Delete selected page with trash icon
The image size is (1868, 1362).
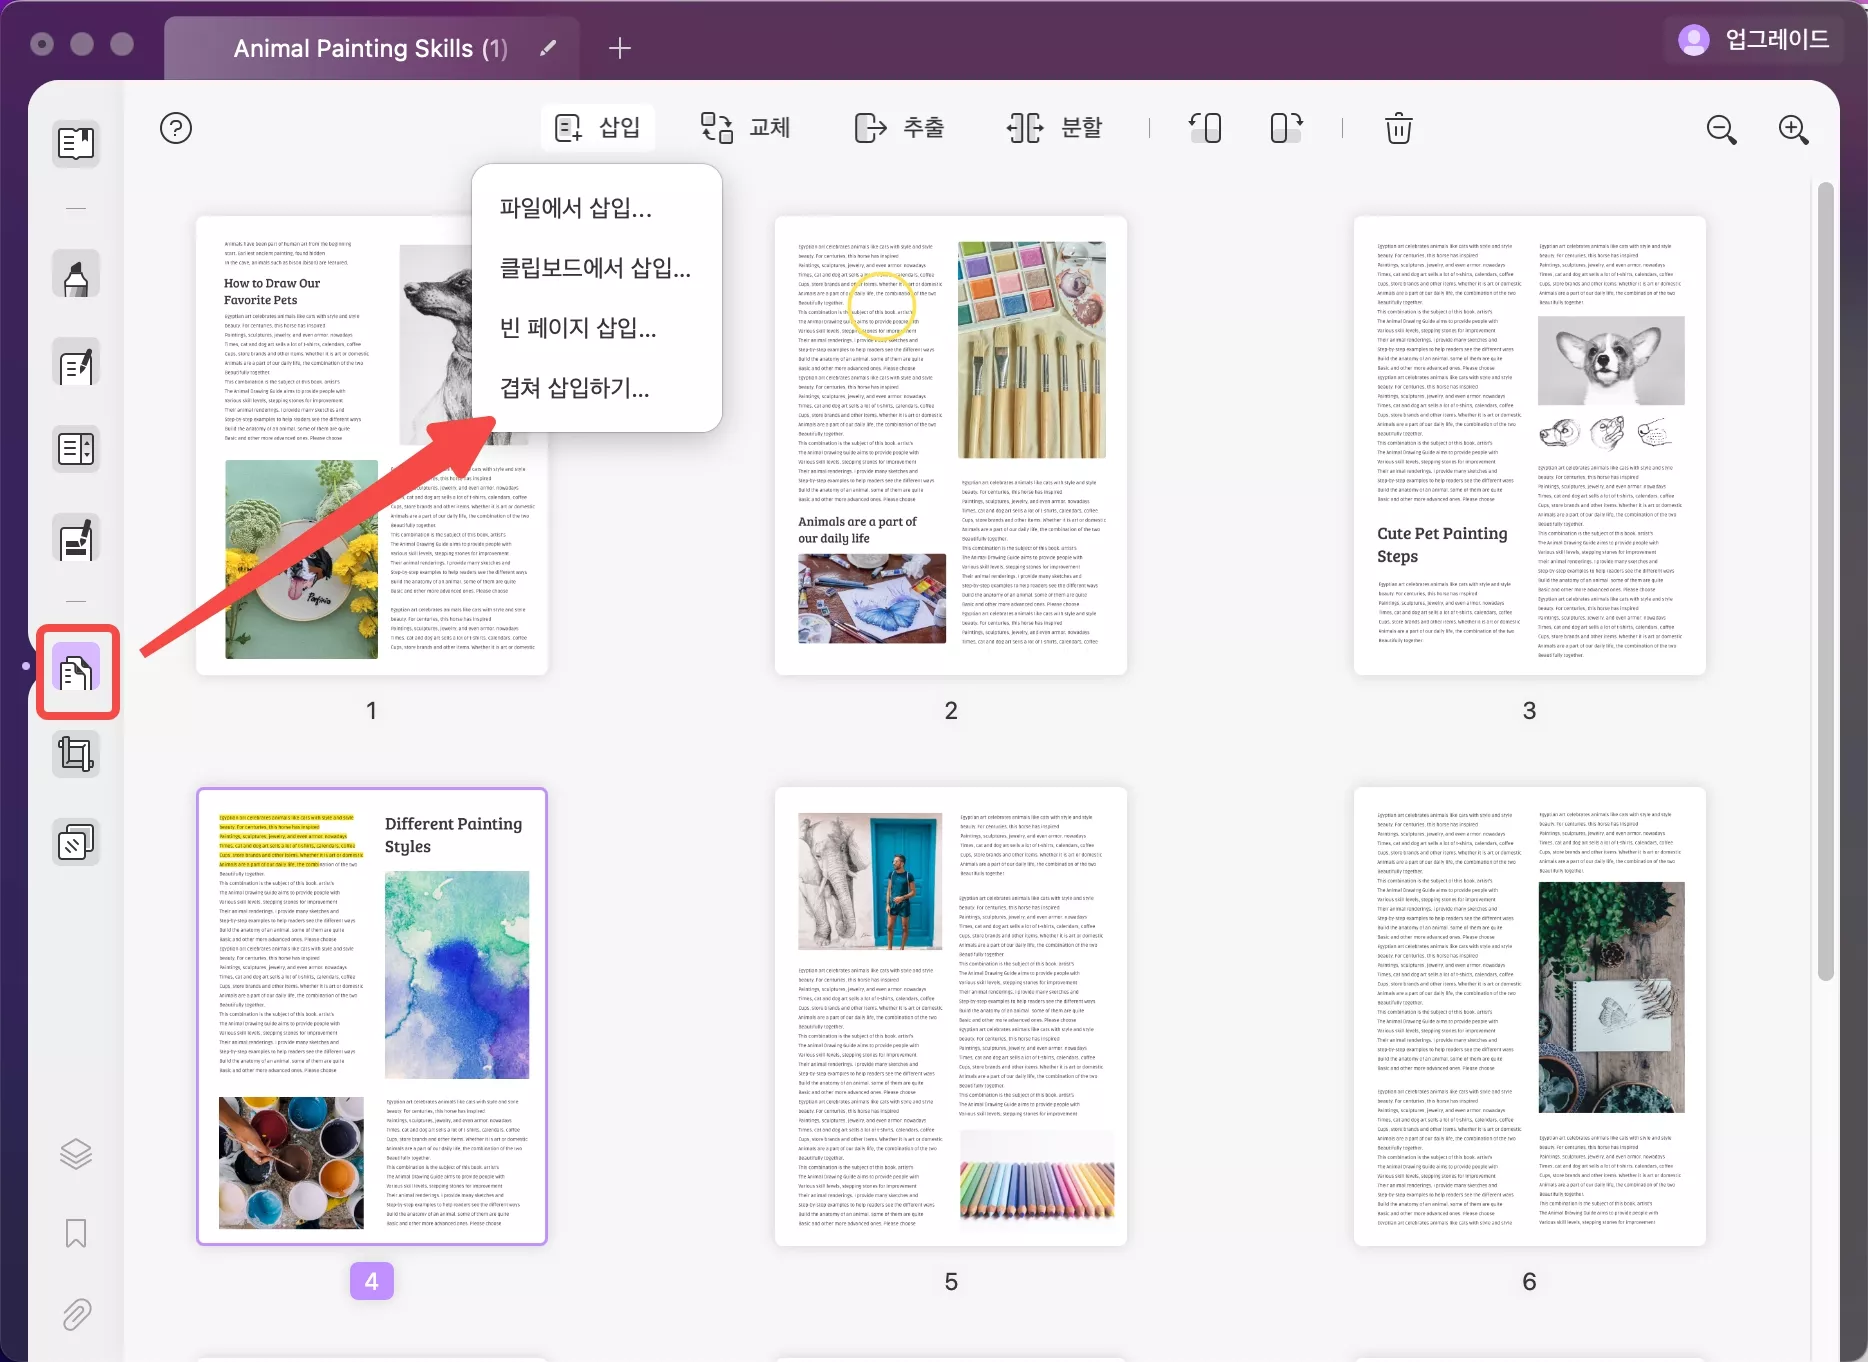(x=1398, y=128)
